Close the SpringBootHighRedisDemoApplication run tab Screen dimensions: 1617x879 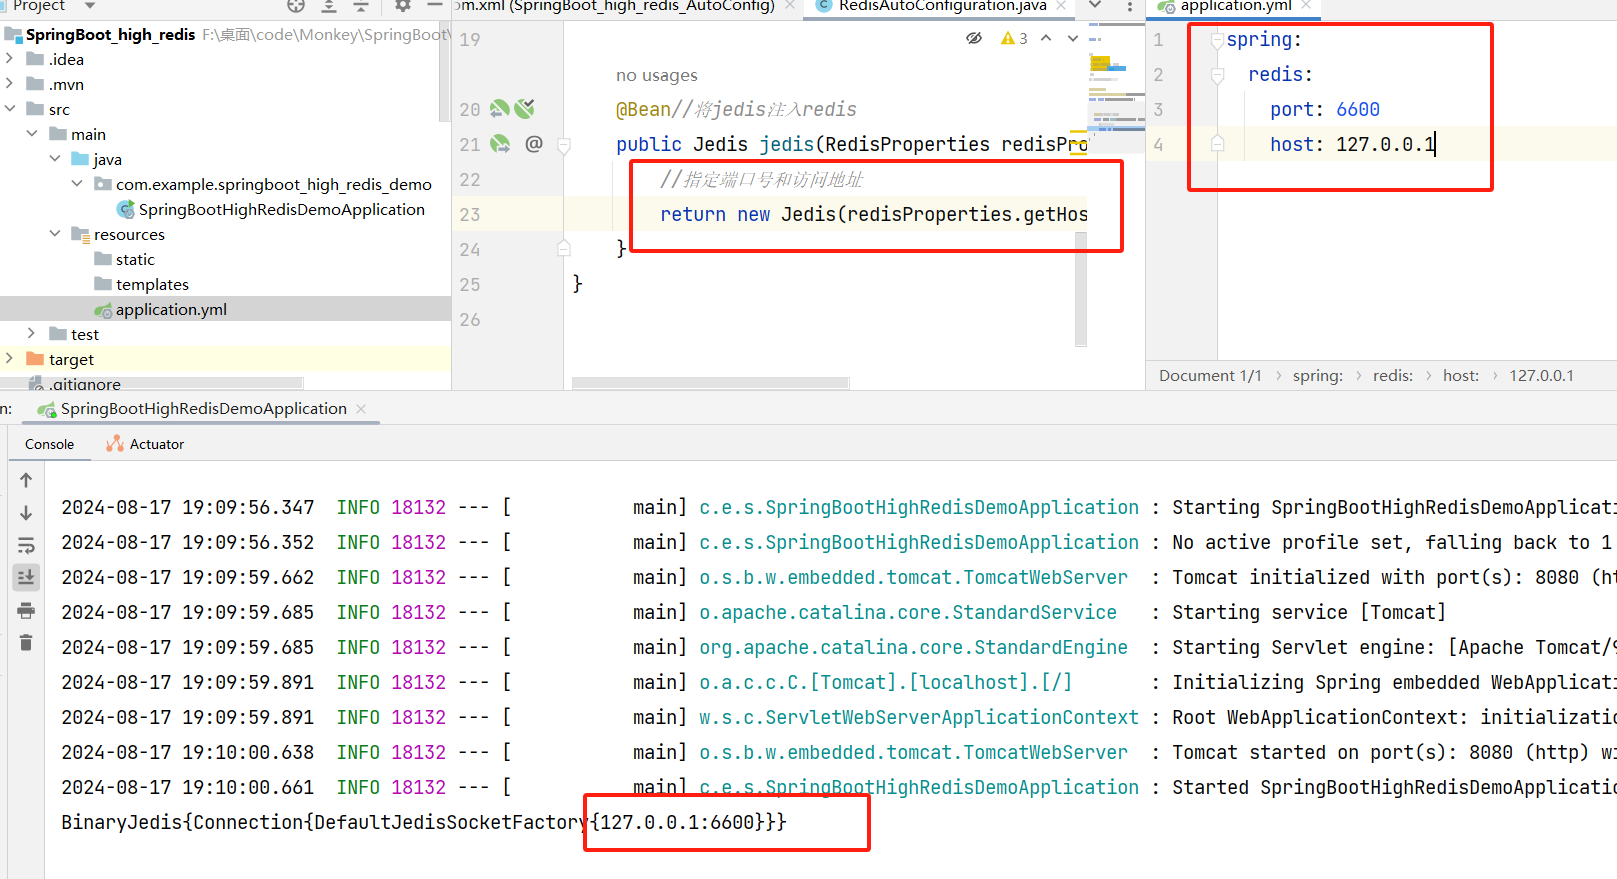[361, 409]
